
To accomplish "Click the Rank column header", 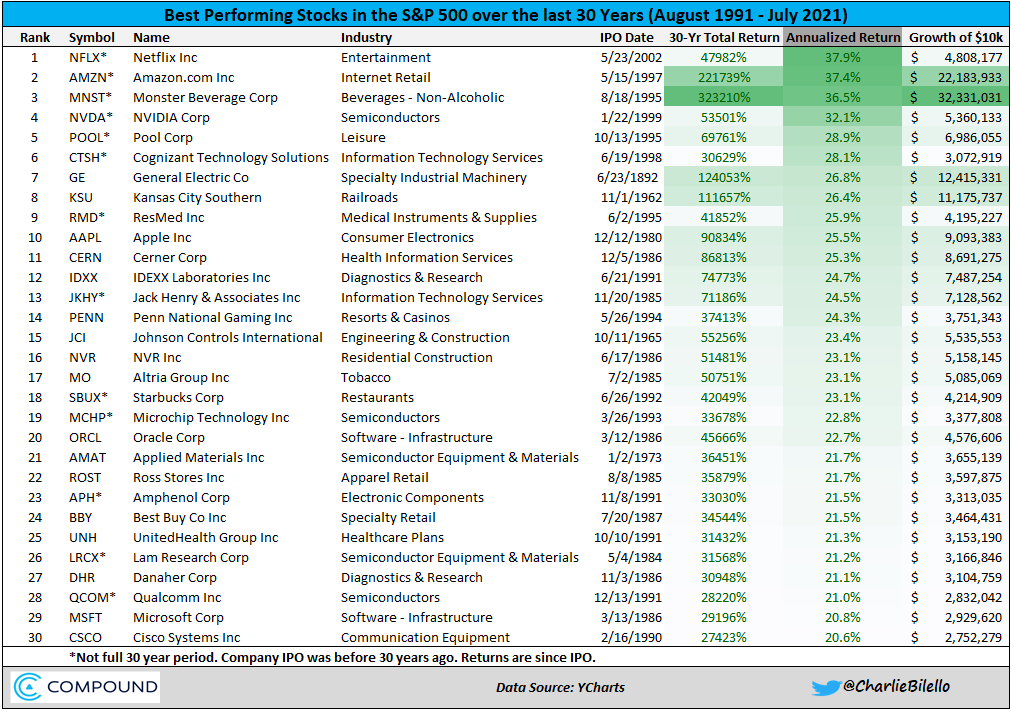I will click(x=34, y=37).
